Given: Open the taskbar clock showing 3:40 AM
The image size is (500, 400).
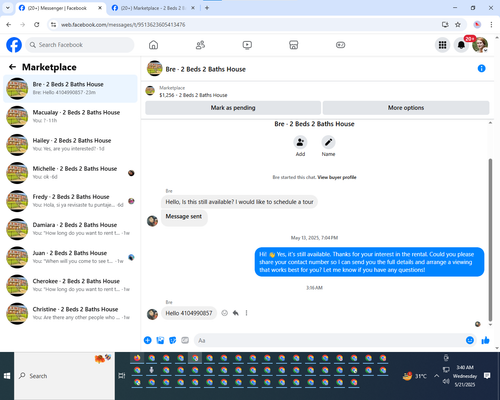Looking at the screenshot, I should pos(465,376).
